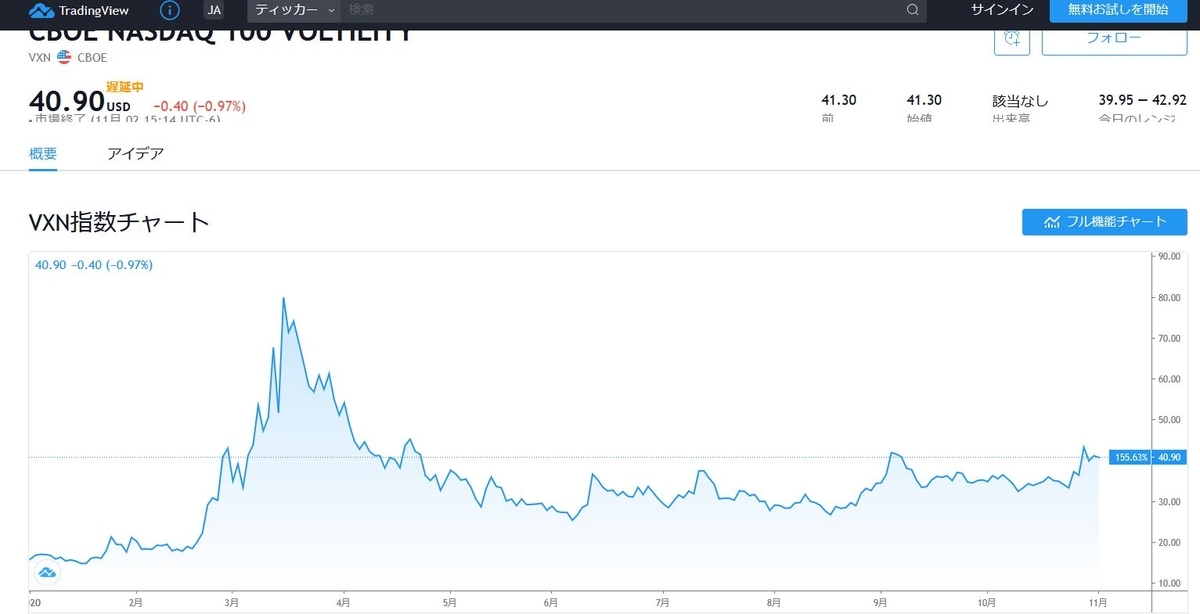Viewport: 1200px width, 614px height.
Task: Click the VXN指数チャート heading
Action: [x=119, y=222]
